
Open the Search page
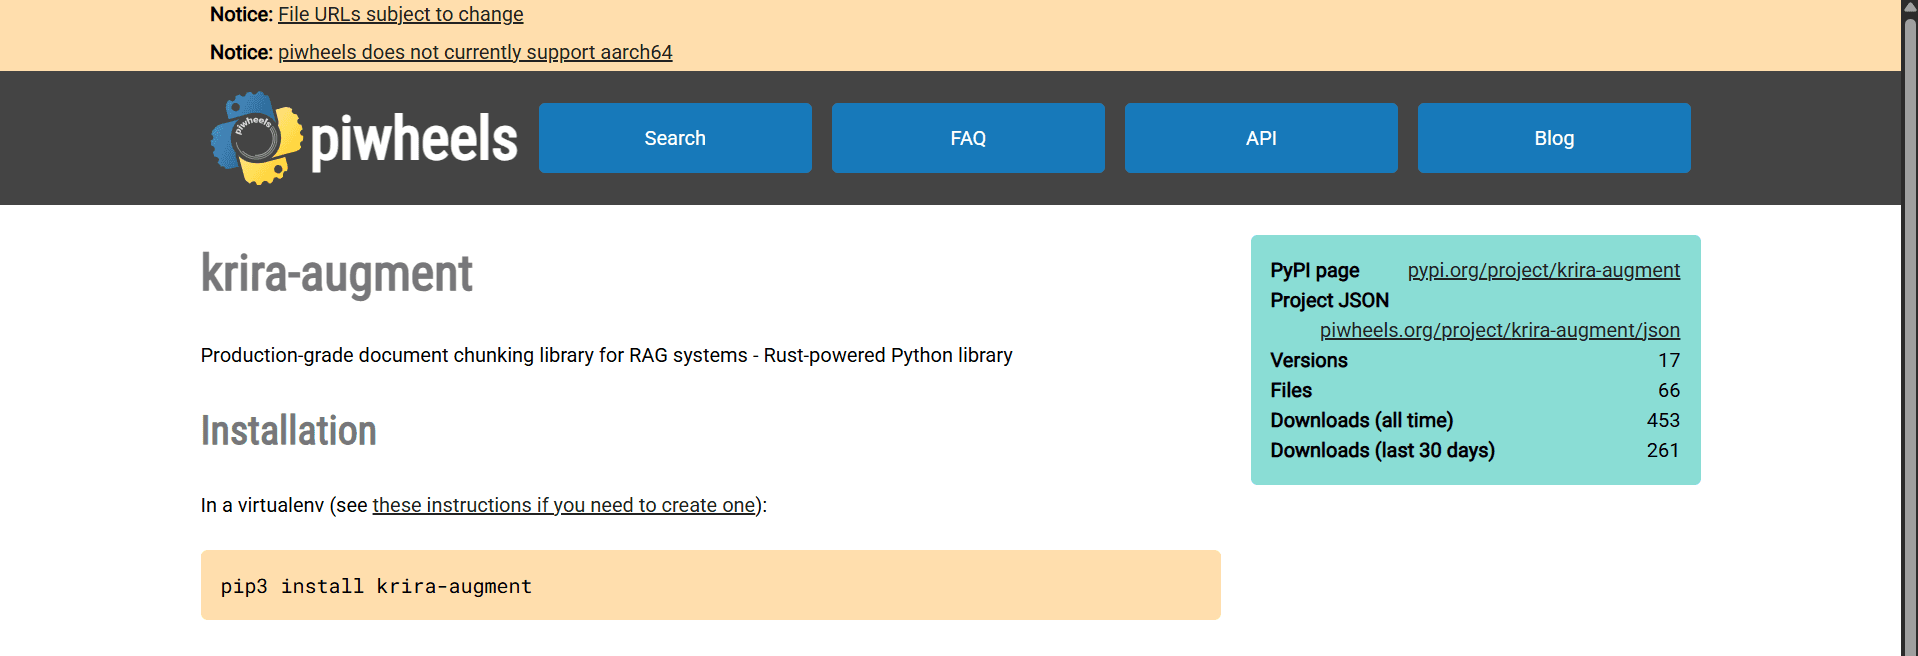675,138
